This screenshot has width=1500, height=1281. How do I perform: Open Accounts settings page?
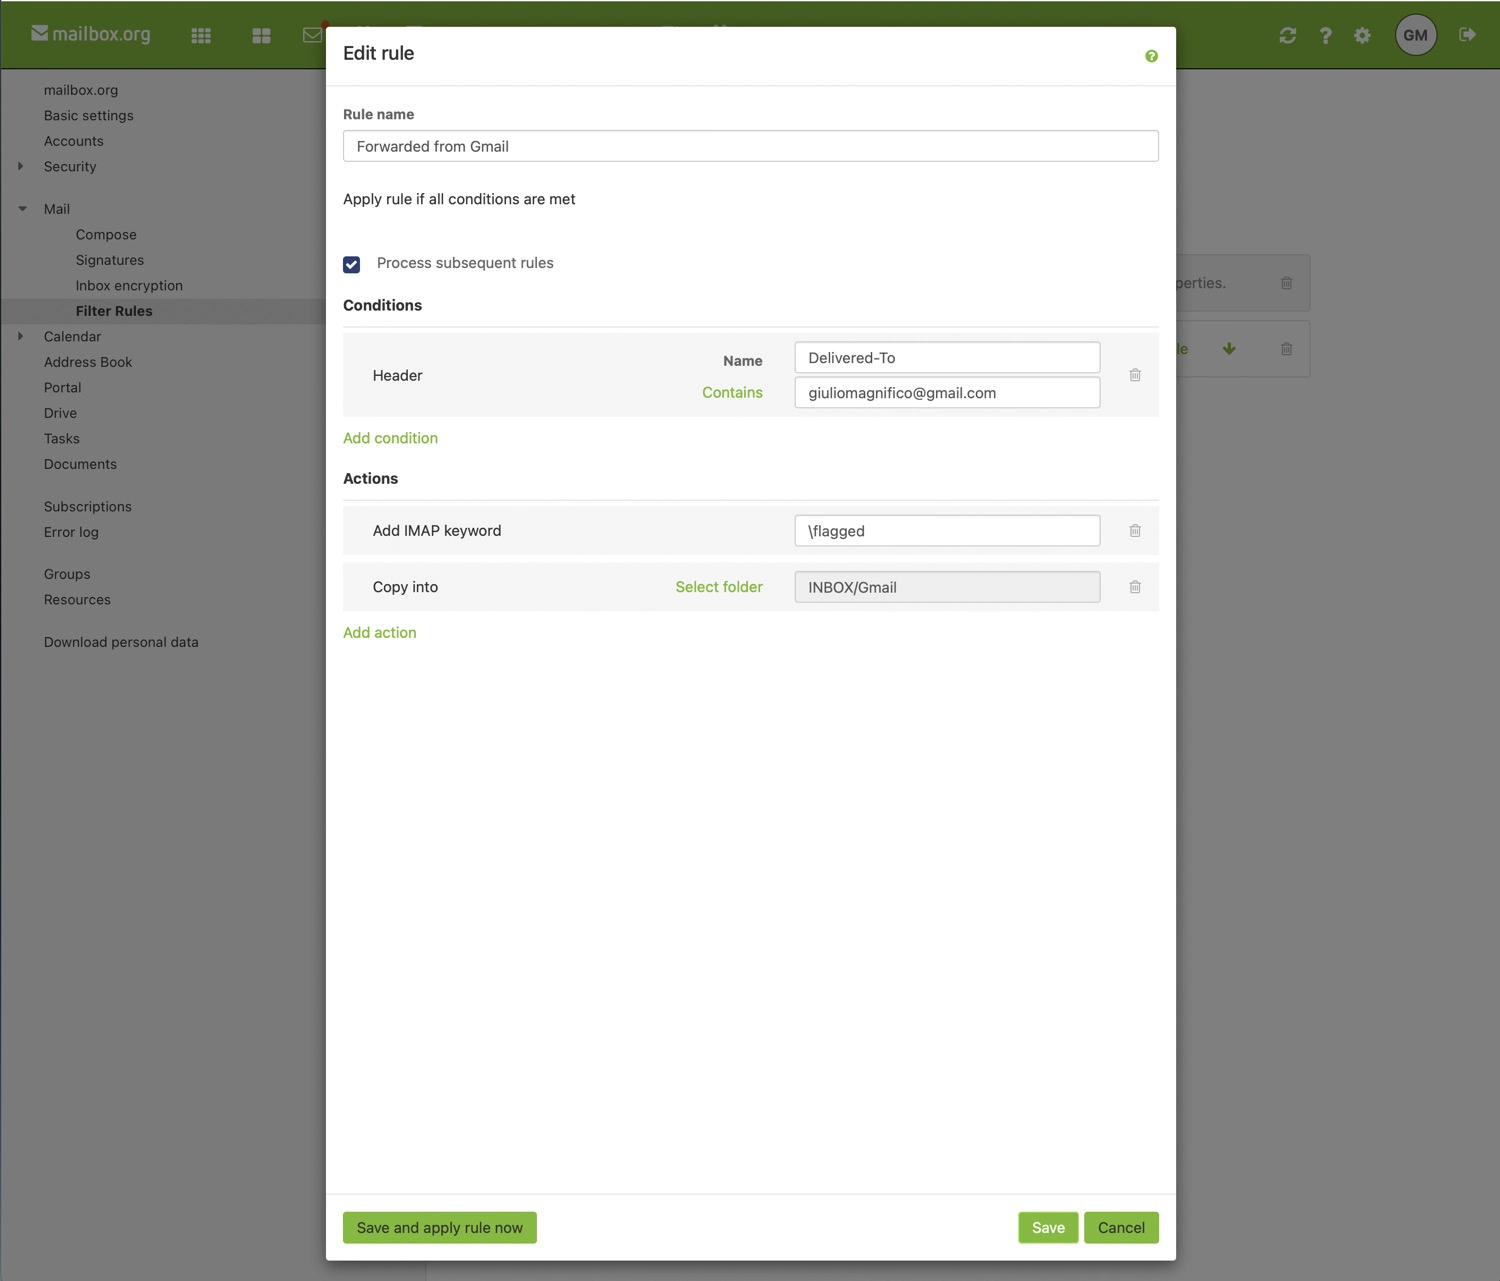tap(74, 141)
